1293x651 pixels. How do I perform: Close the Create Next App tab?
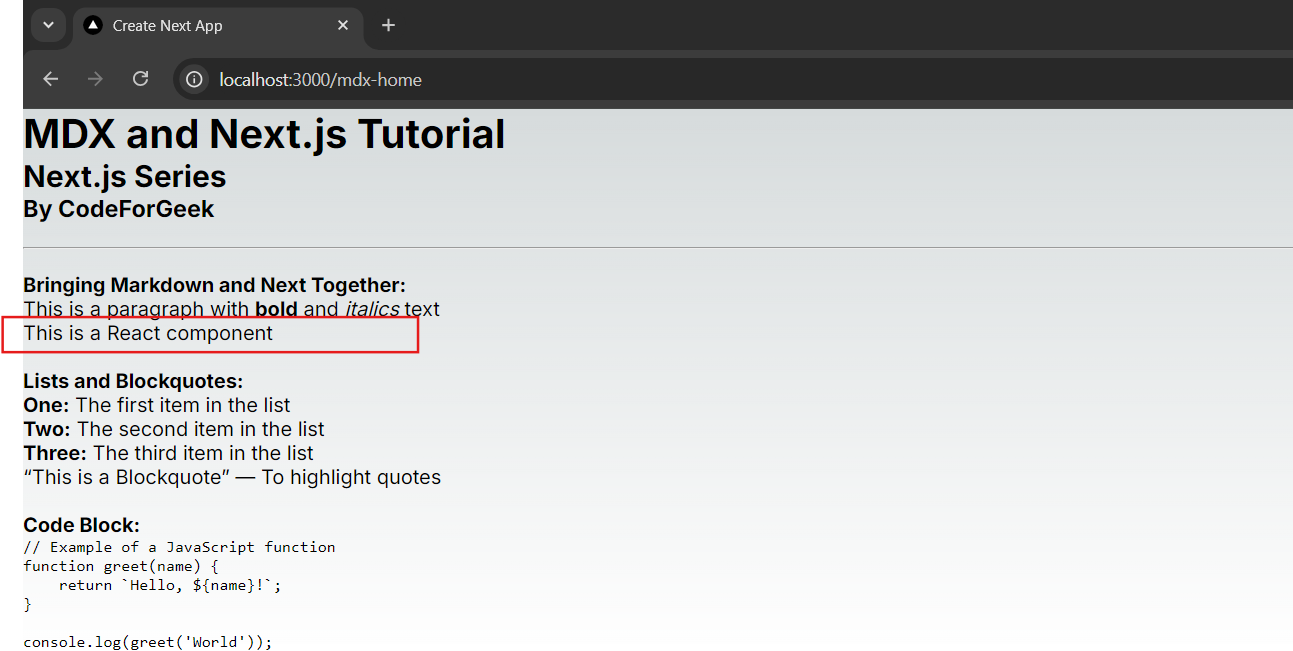(343, 25)
